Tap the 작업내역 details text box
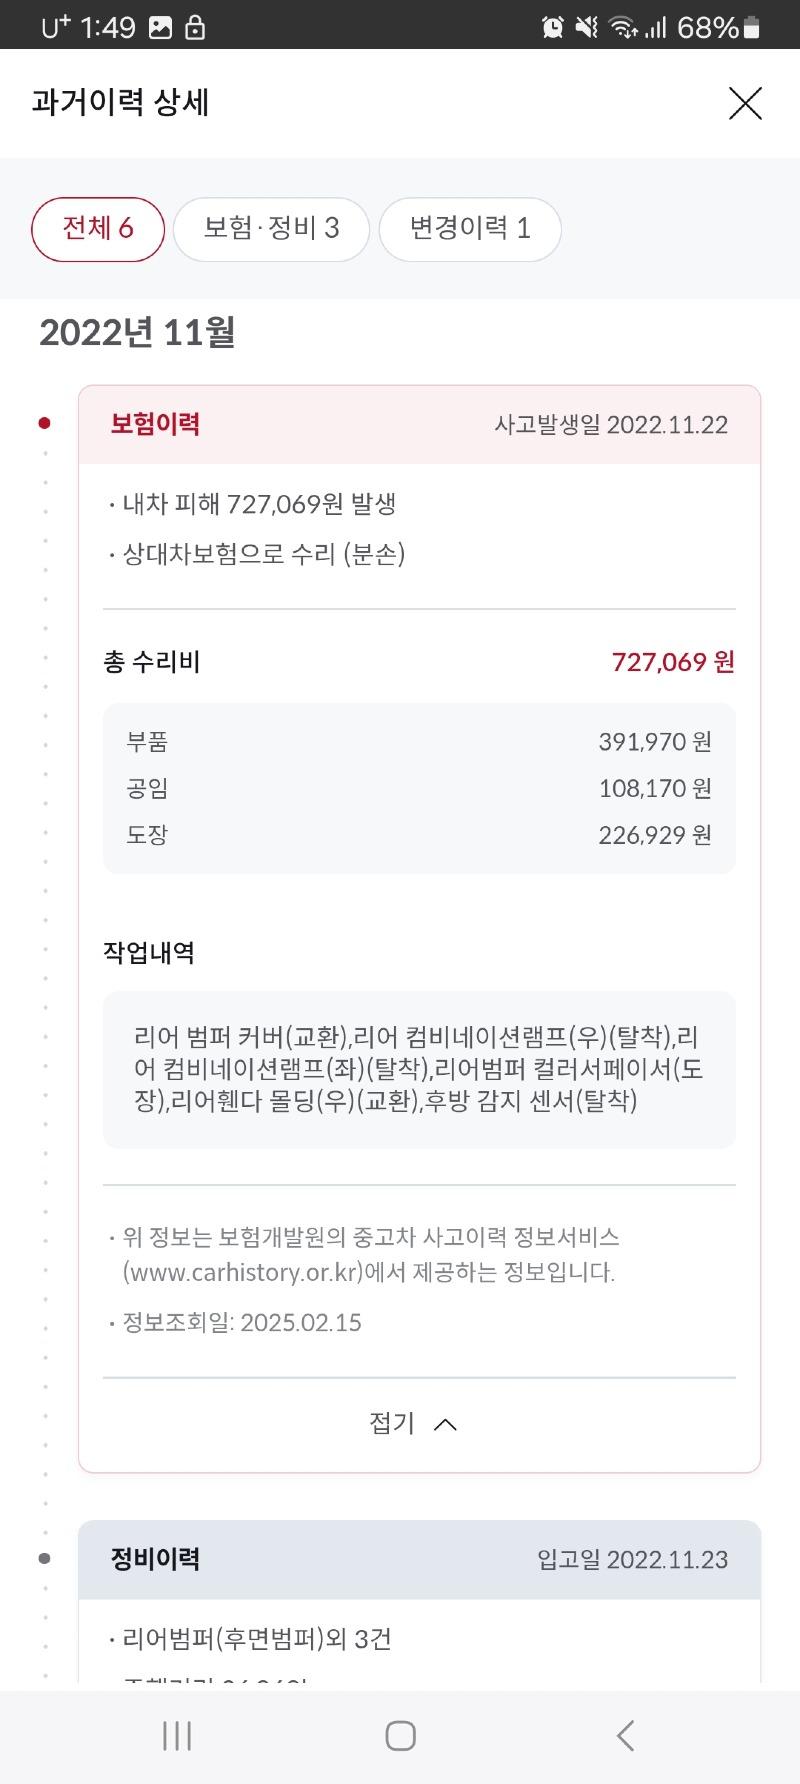The width and height of the screenshot is (800, 1784). 419,1069
